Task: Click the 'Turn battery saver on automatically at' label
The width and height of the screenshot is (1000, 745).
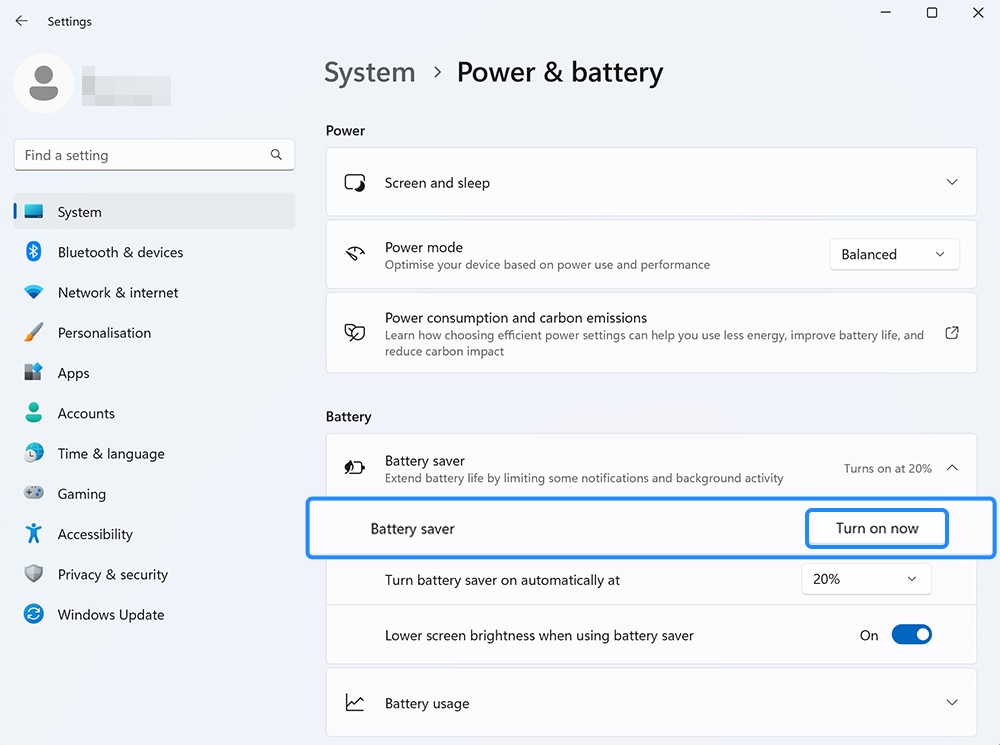Action: pos(502,580)
